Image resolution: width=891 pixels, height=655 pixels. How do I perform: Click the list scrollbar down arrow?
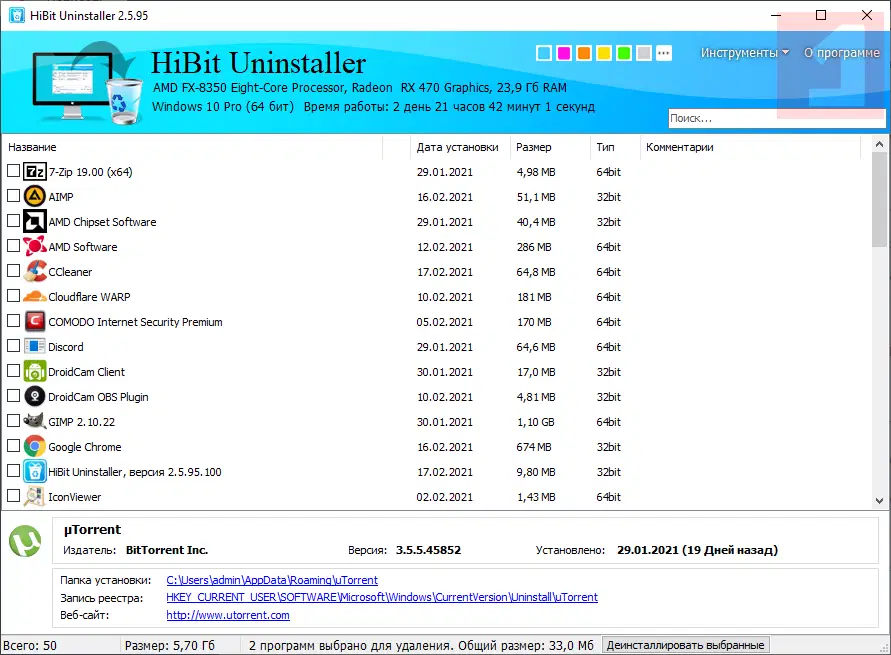[x=879, y=500]
